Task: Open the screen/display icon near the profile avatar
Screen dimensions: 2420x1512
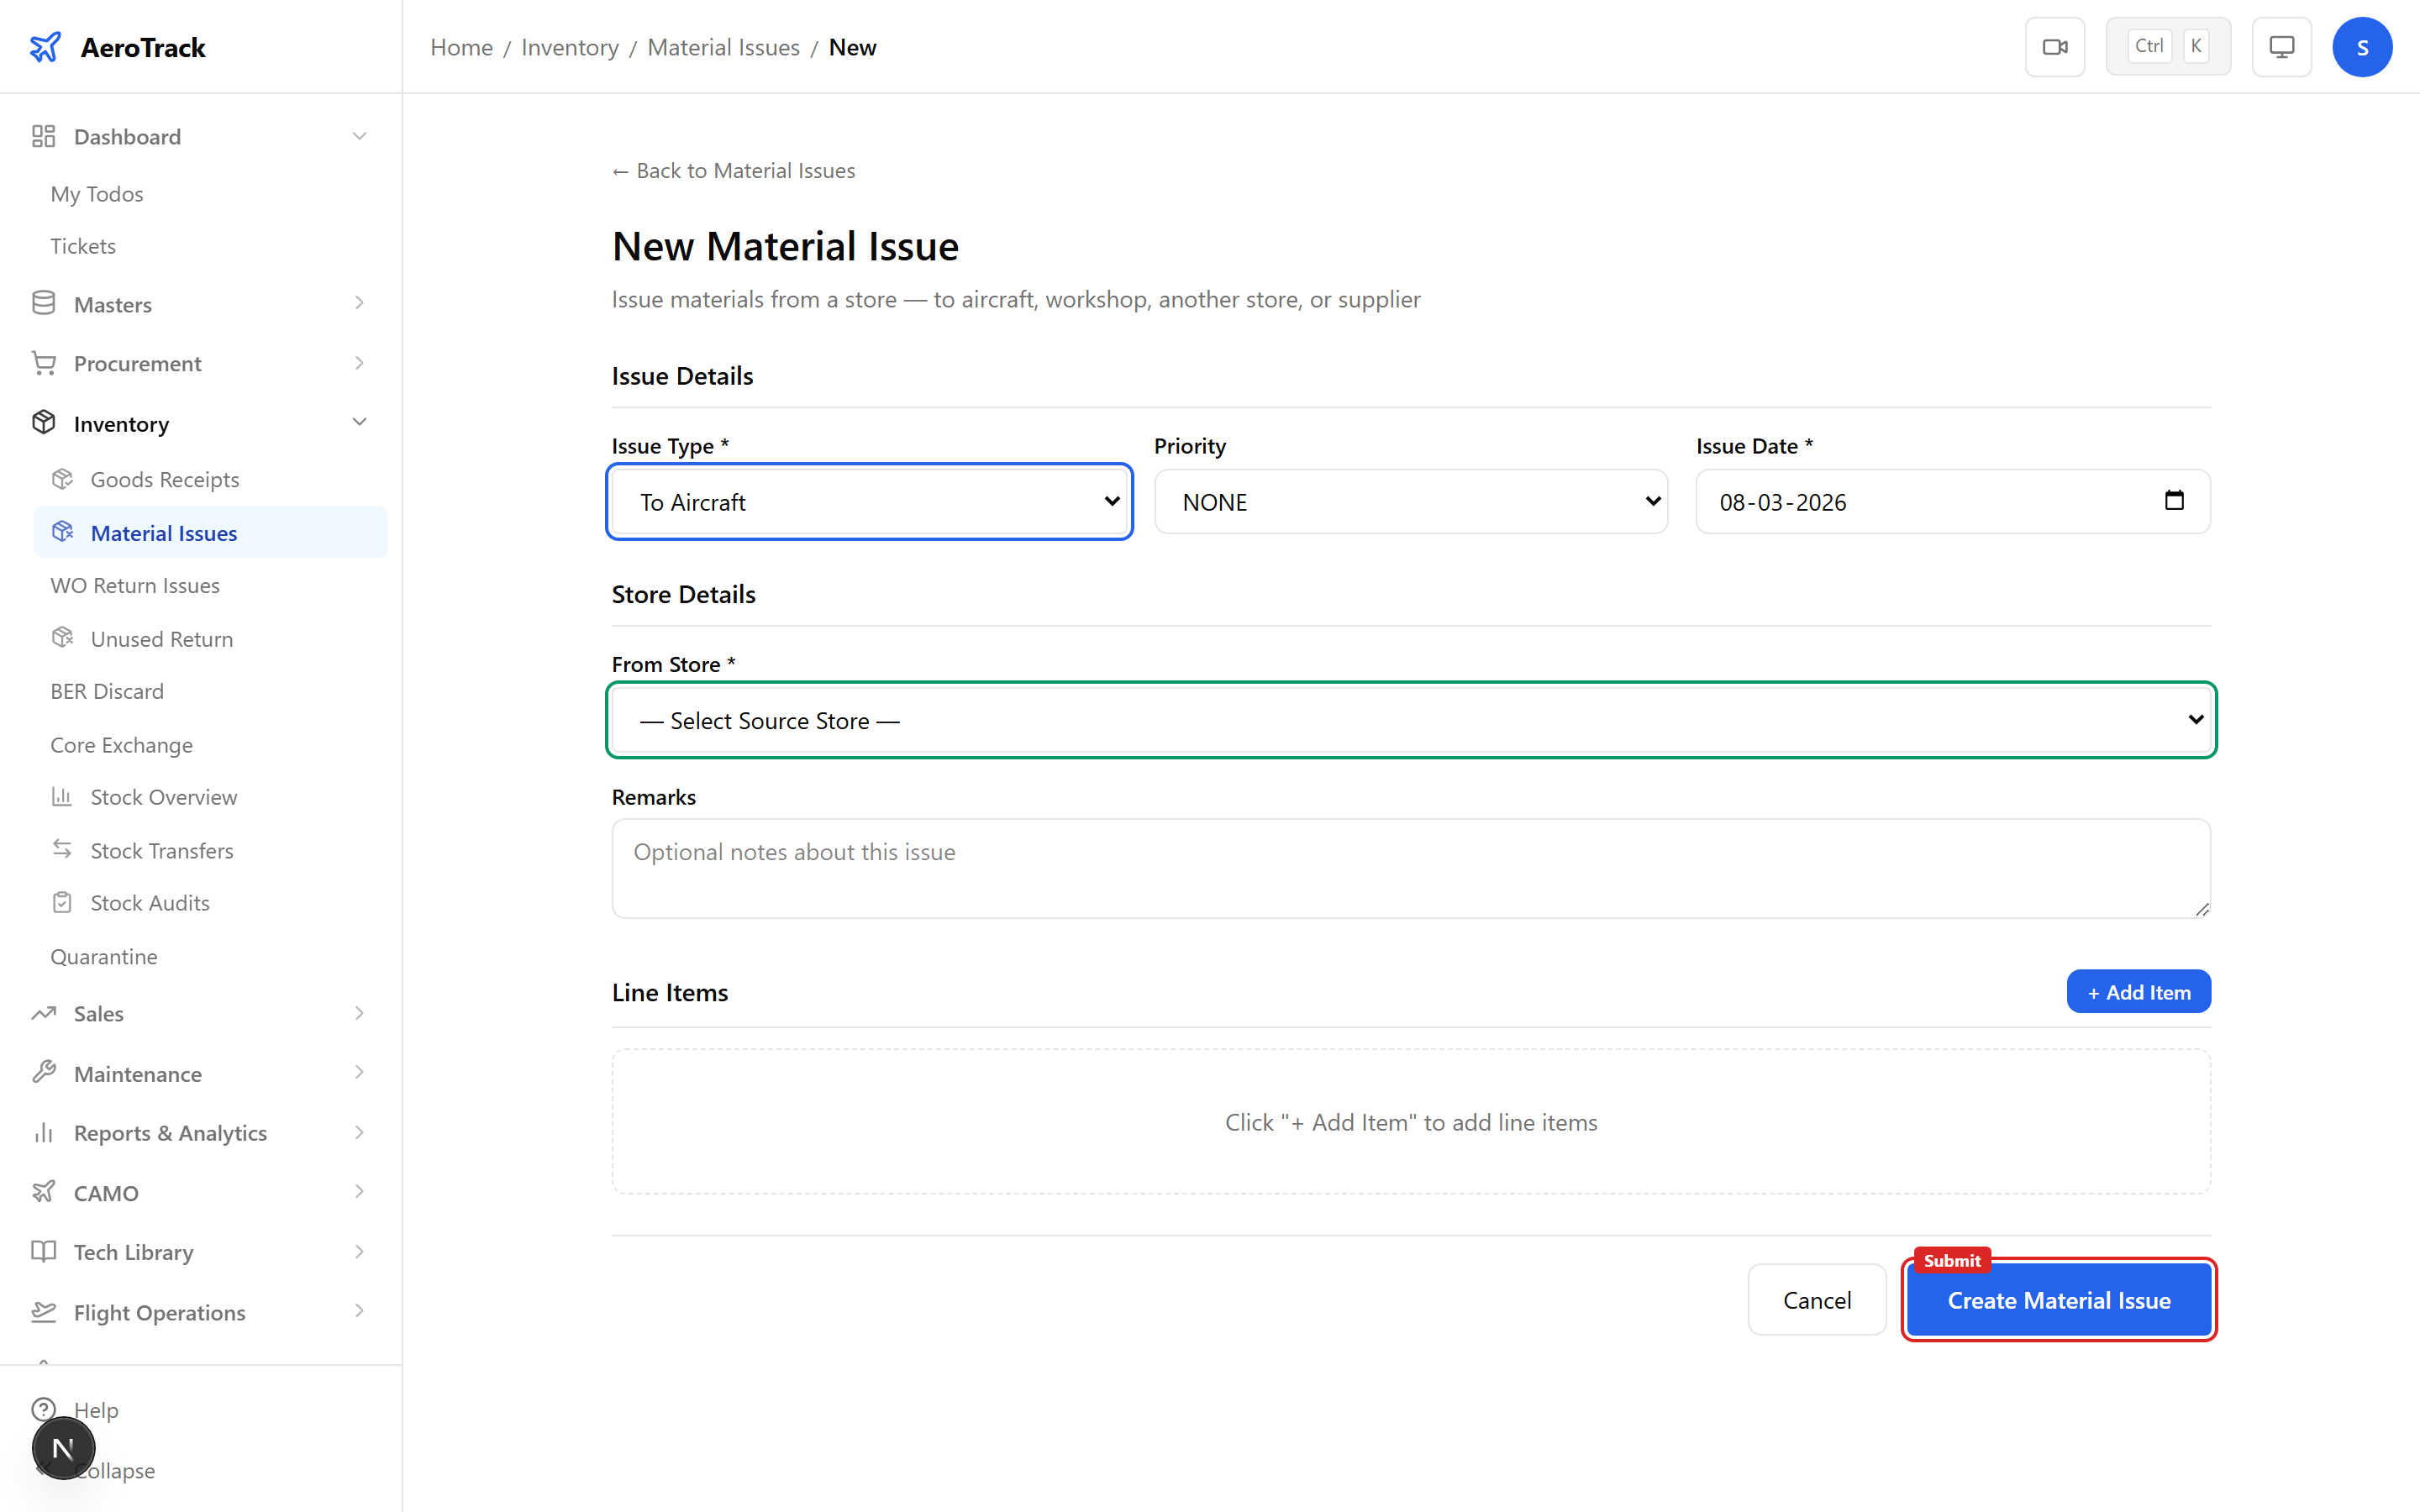Action: pyautogui.click(x=2281, y=46)
